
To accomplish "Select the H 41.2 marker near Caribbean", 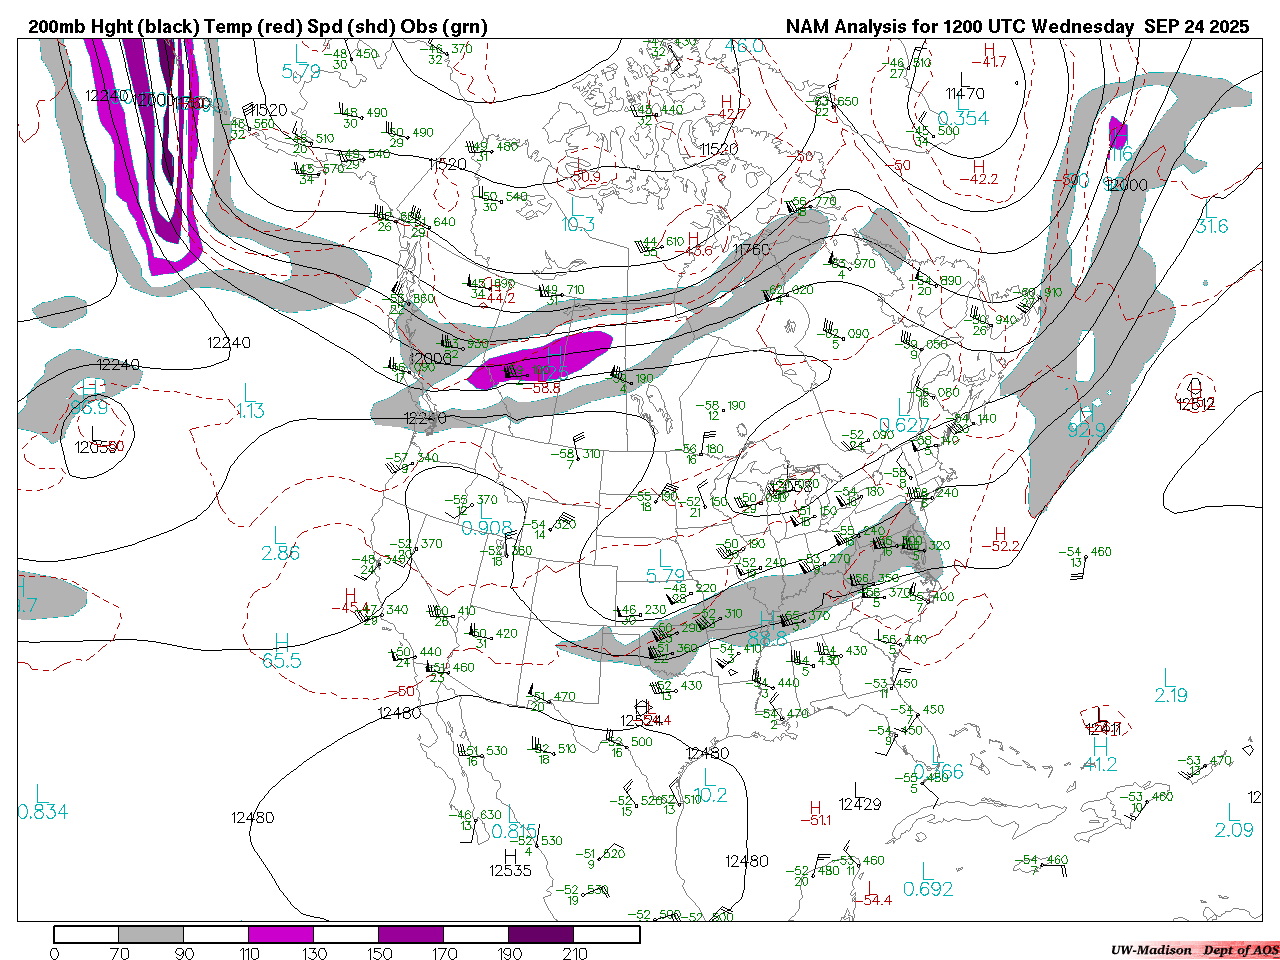I will 1100,756.
